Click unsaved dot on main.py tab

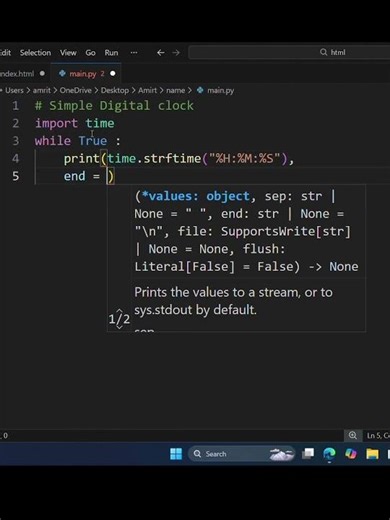click(113, 73)
